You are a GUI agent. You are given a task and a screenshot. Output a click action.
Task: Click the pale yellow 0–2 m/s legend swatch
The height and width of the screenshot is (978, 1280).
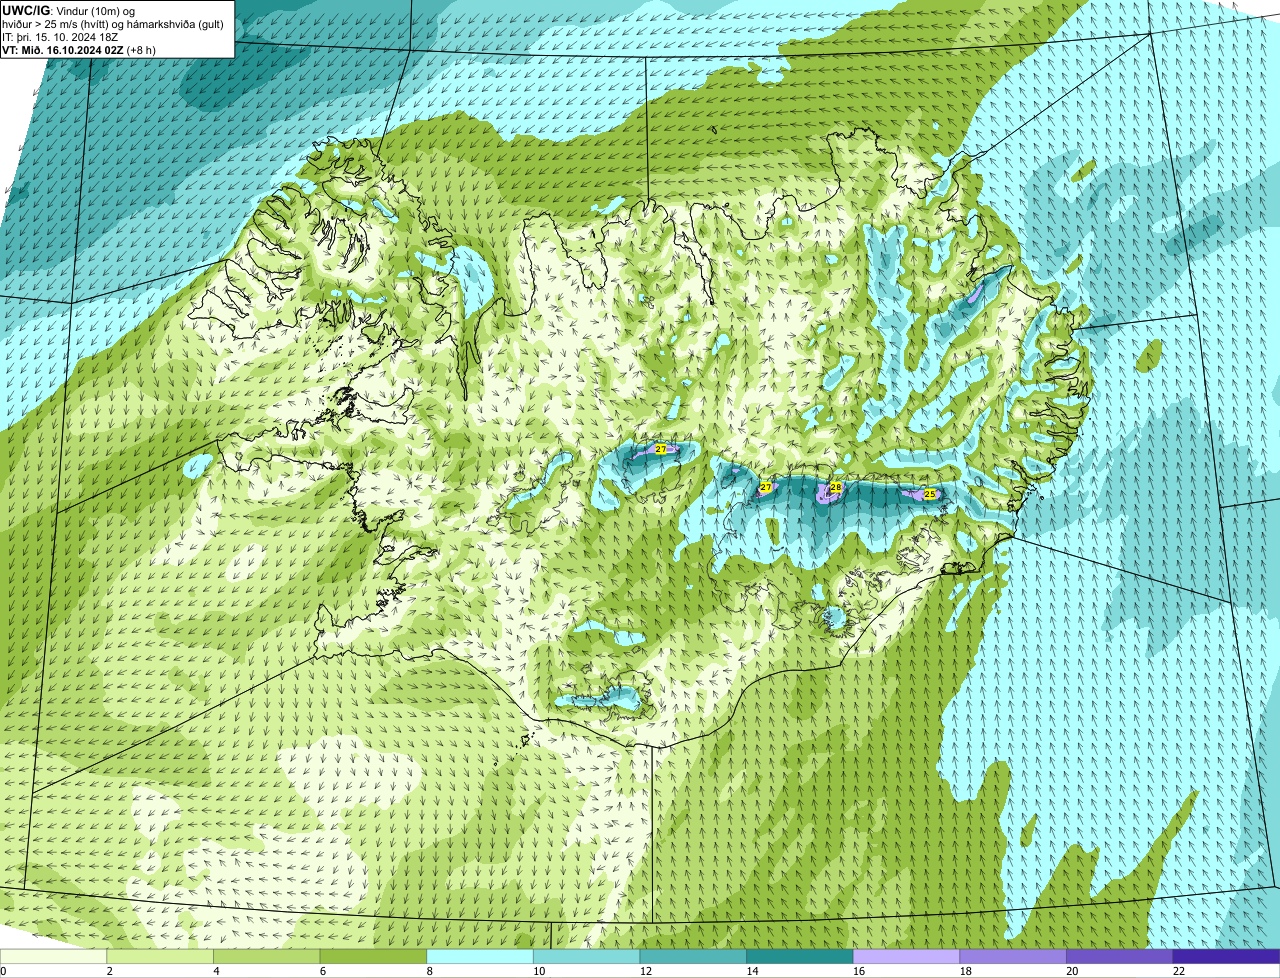(53, 956)
